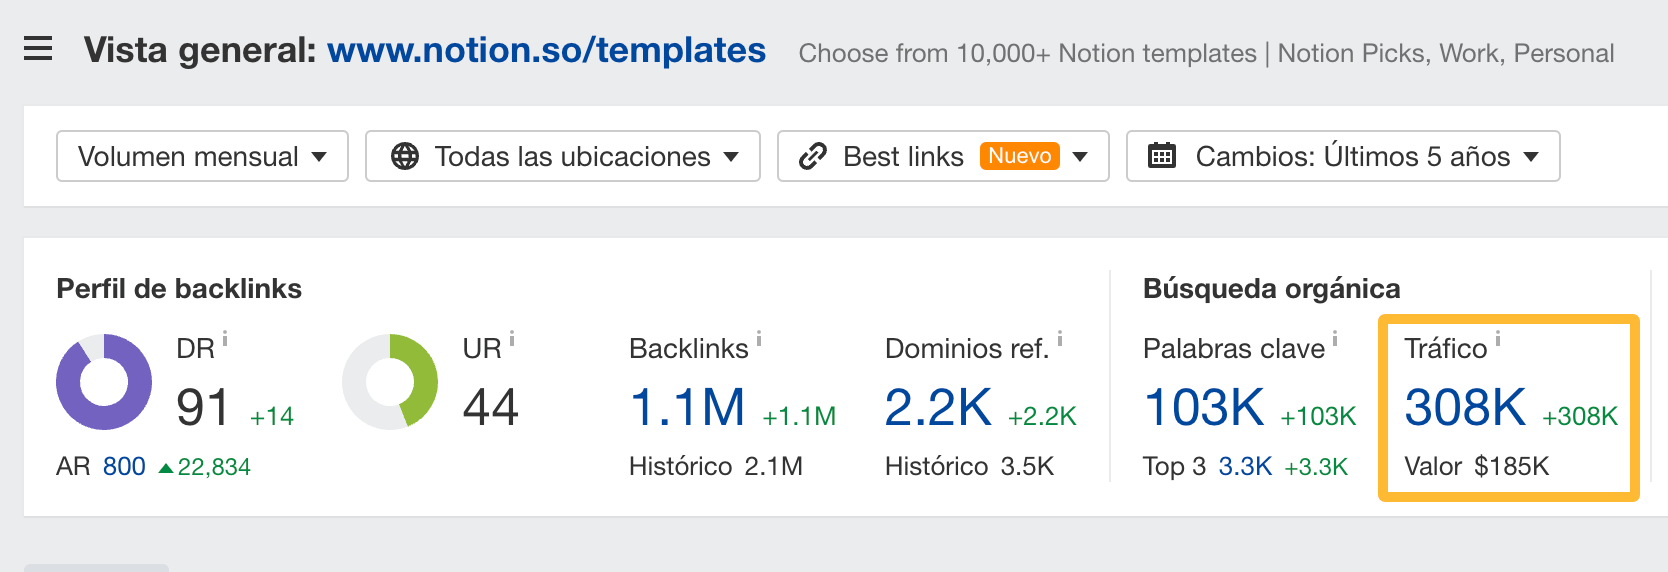The image size is (1668, 572).
Task: Click the page title description text
Action: point(1206,53)
